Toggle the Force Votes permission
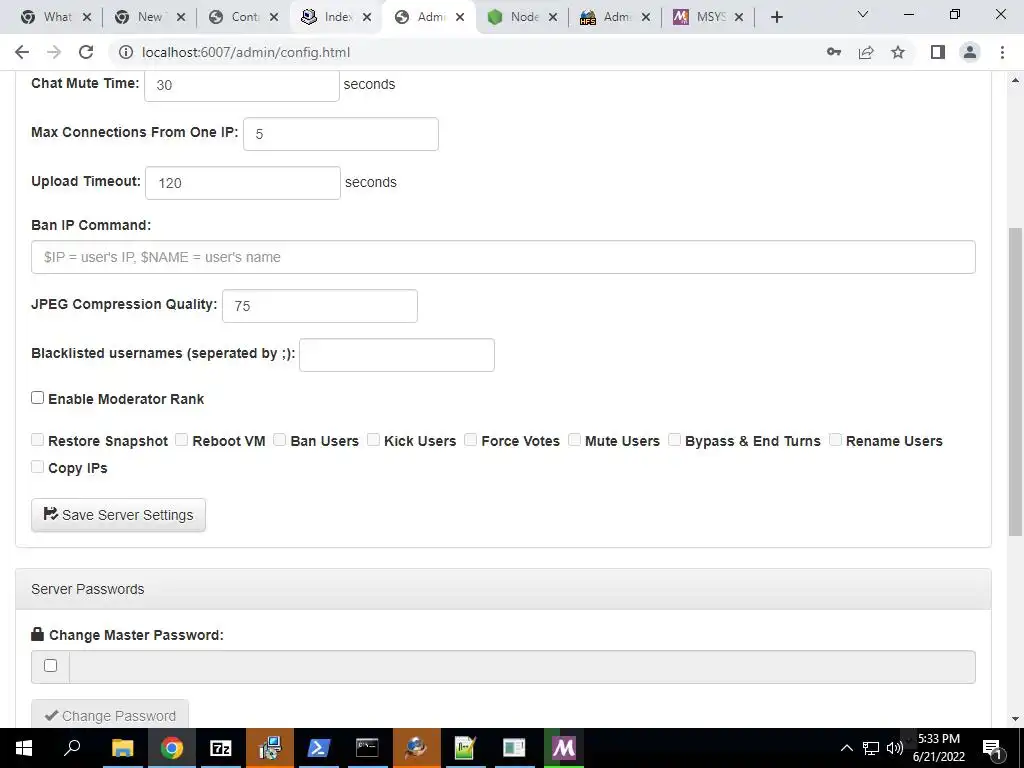The width and height of the screenshot is (1024, 768). pos(470,440)
